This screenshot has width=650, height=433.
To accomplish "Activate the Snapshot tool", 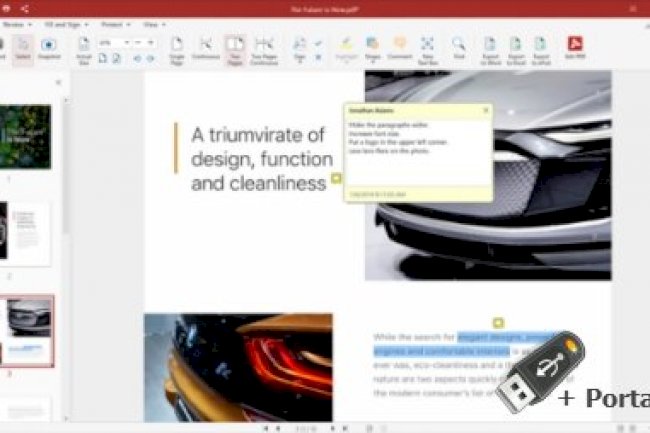I will [x=49, y=49].
